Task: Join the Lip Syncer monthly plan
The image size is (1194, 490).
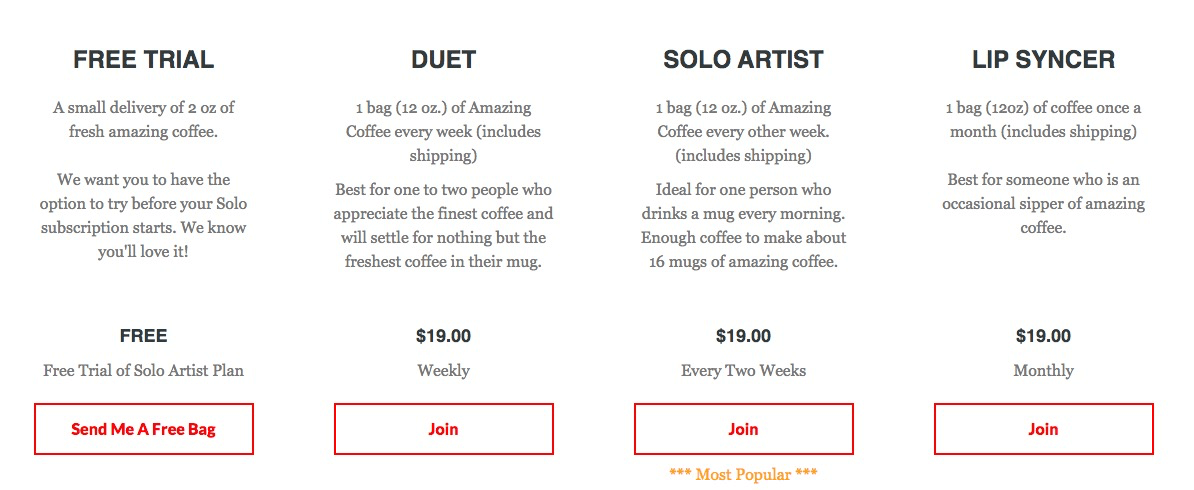Action: [1043, 429]
